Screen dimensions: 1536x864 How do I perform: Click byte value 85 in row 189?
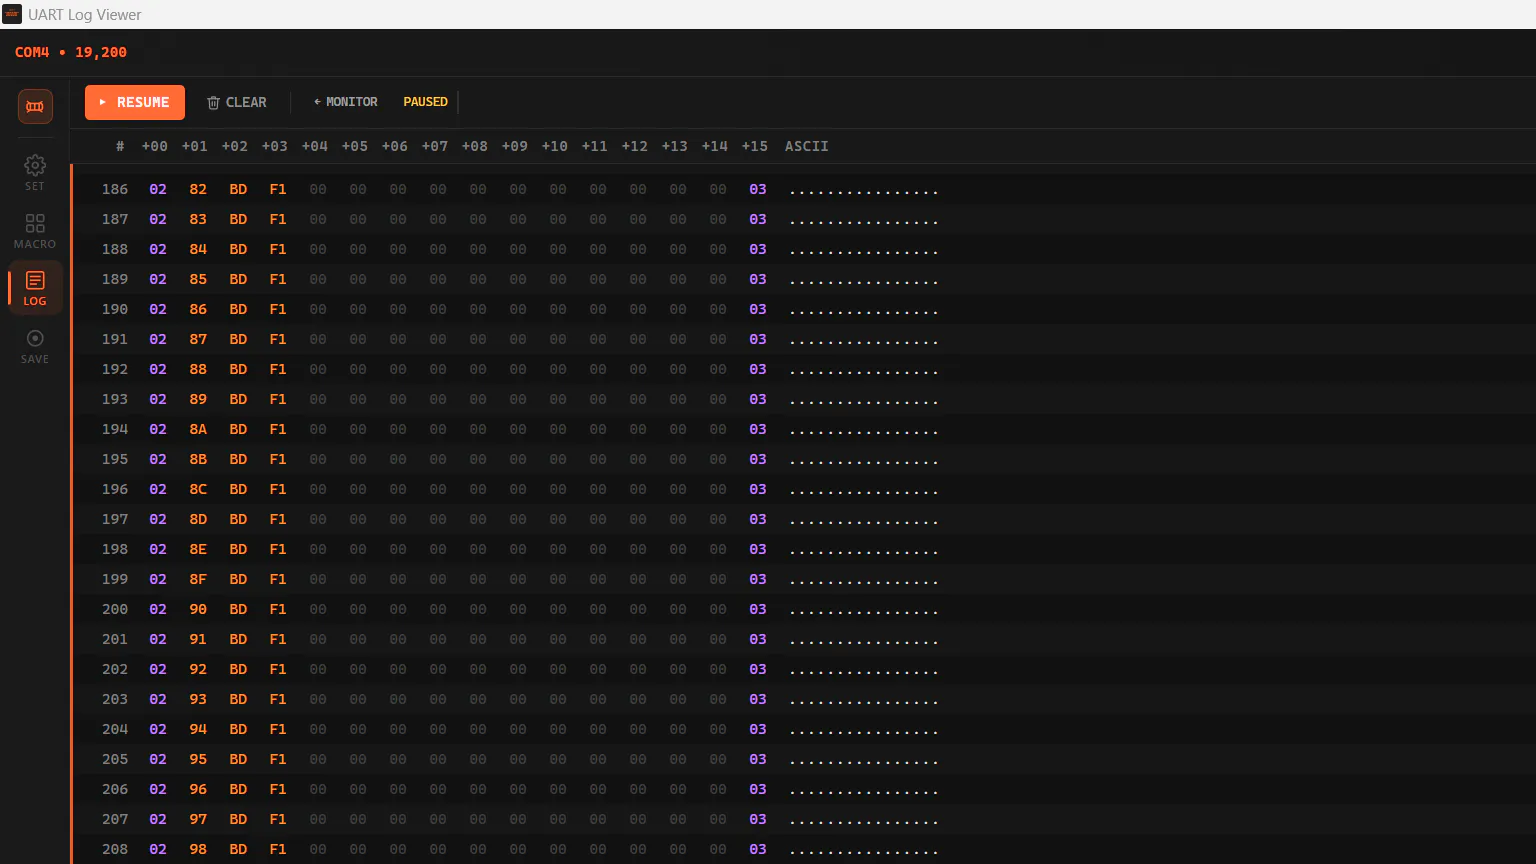point(198,279)
